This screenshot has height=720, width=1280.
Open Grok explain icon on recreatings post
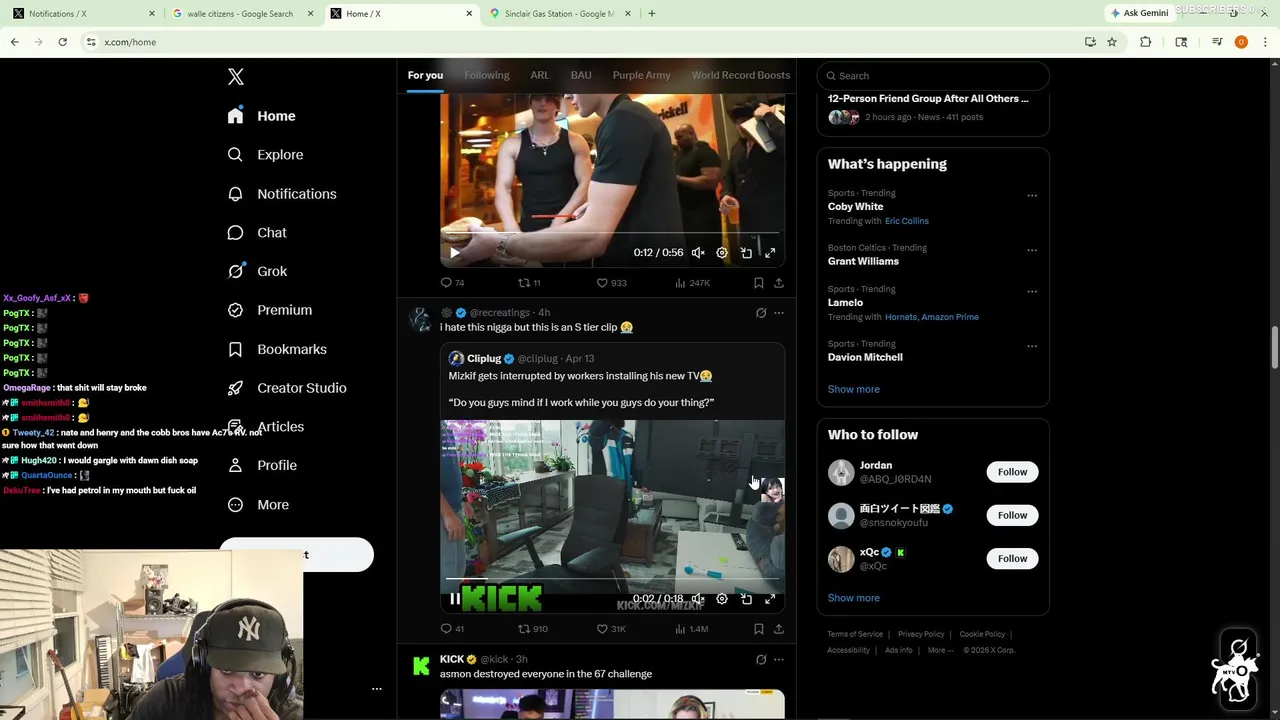(x=761, y=313)
